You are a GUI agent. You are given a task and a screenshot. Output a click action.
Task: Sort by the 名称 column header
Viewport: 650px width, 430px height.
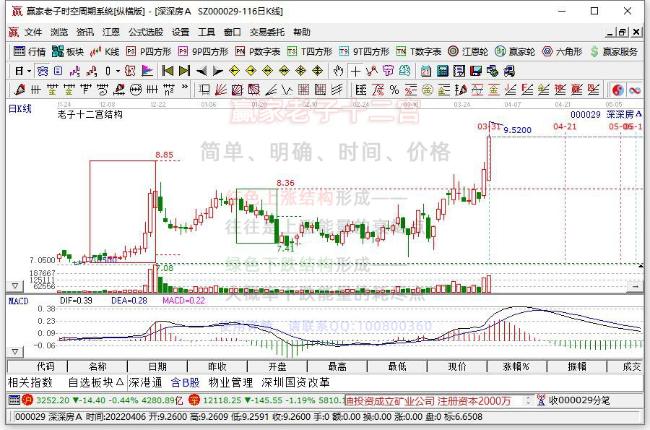(x=97, y=367)
